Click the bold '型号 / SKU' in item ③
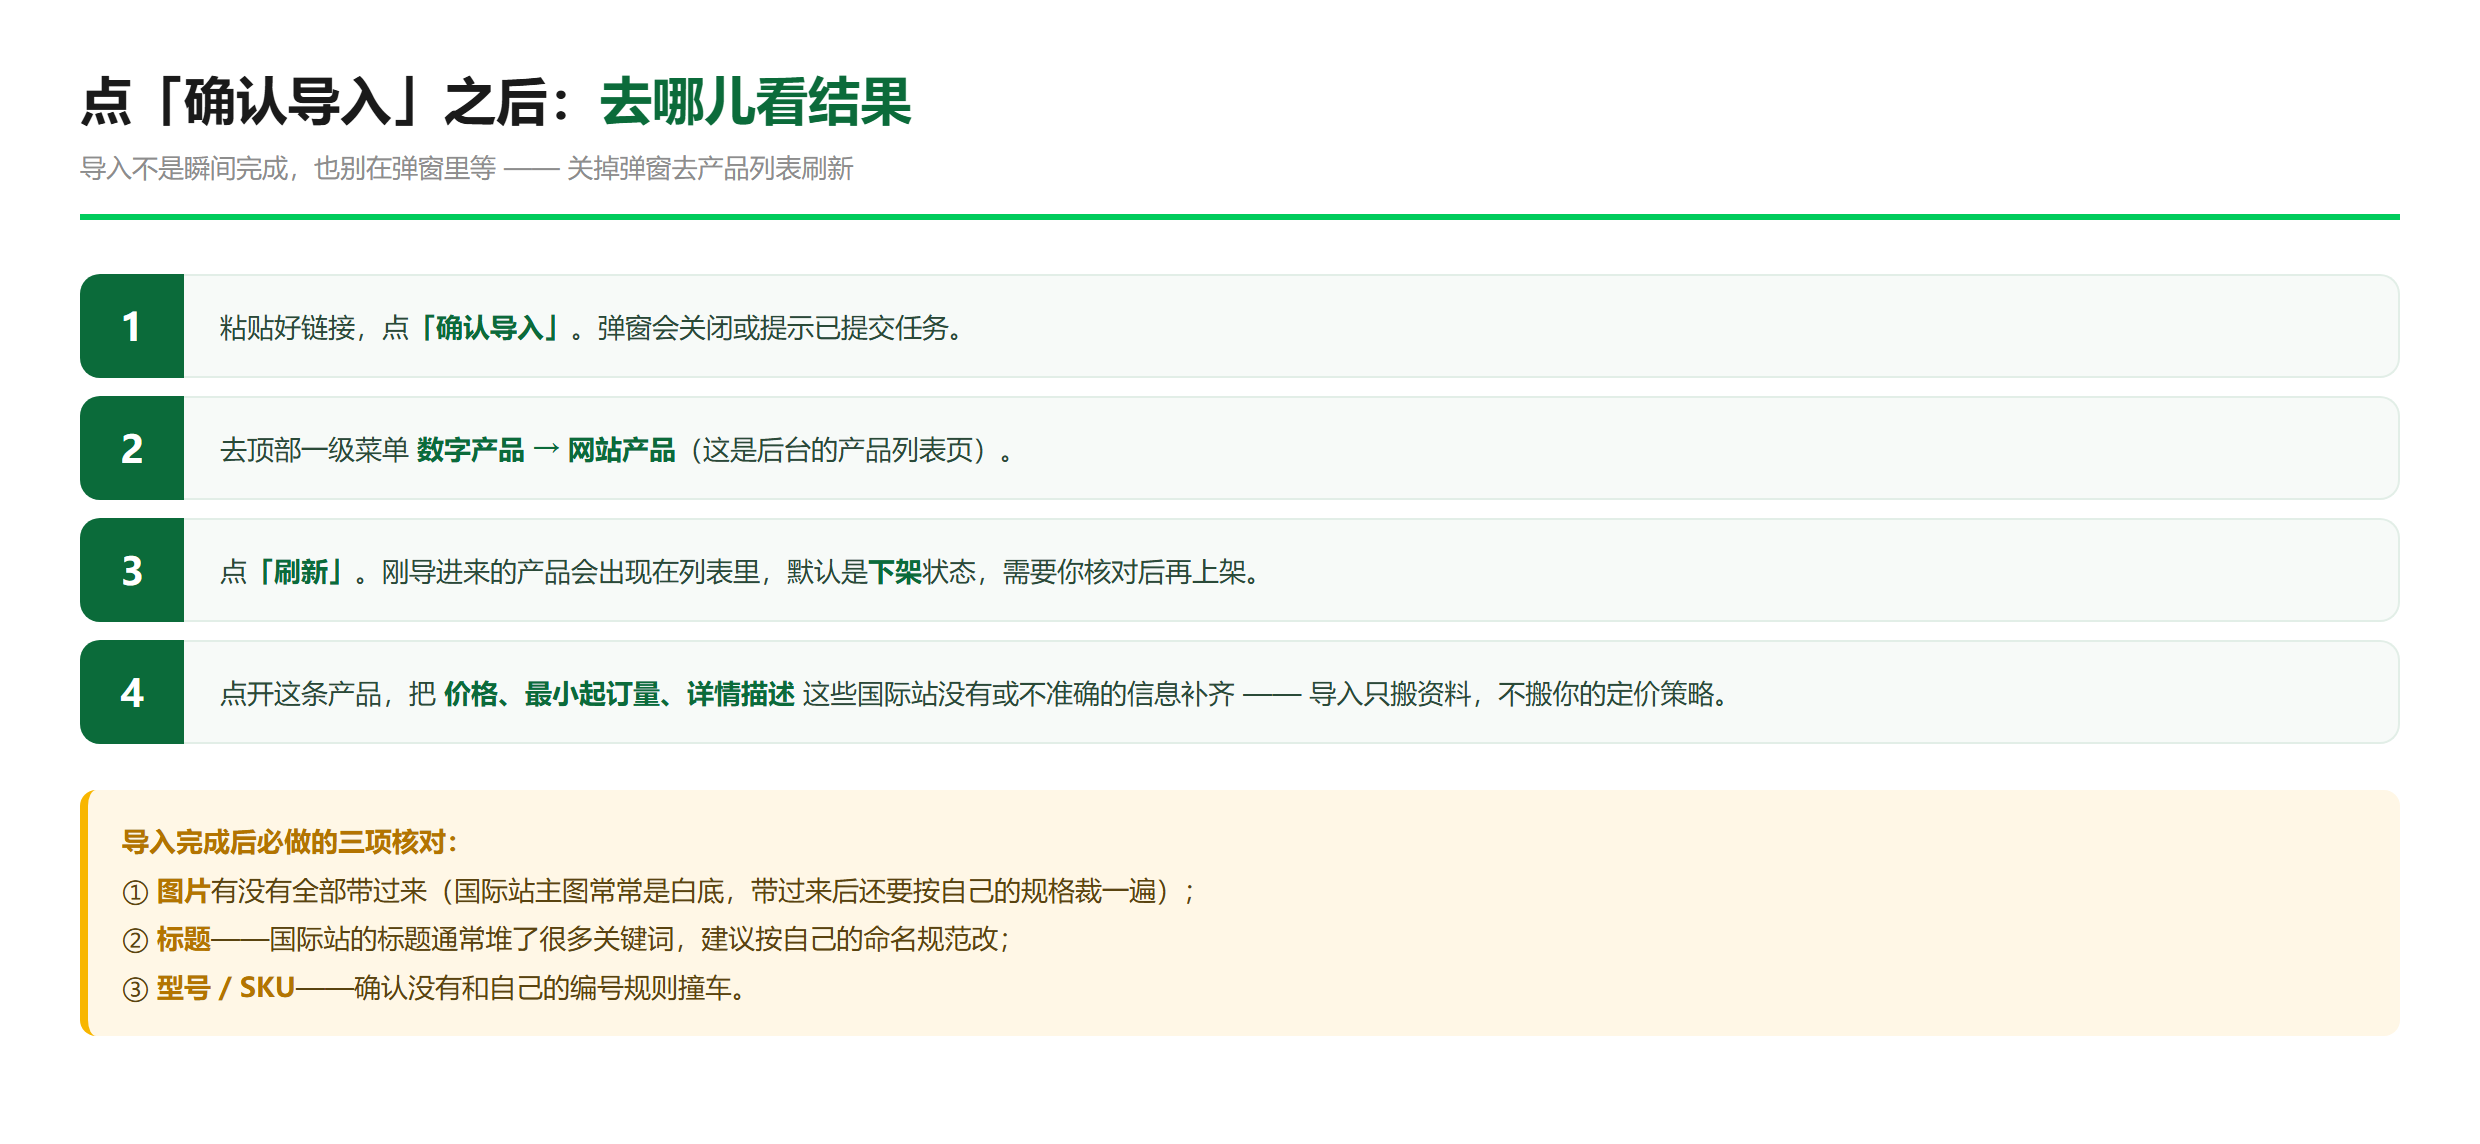The height and width of the screenshot is (1144, 2480). pos(225,988)
